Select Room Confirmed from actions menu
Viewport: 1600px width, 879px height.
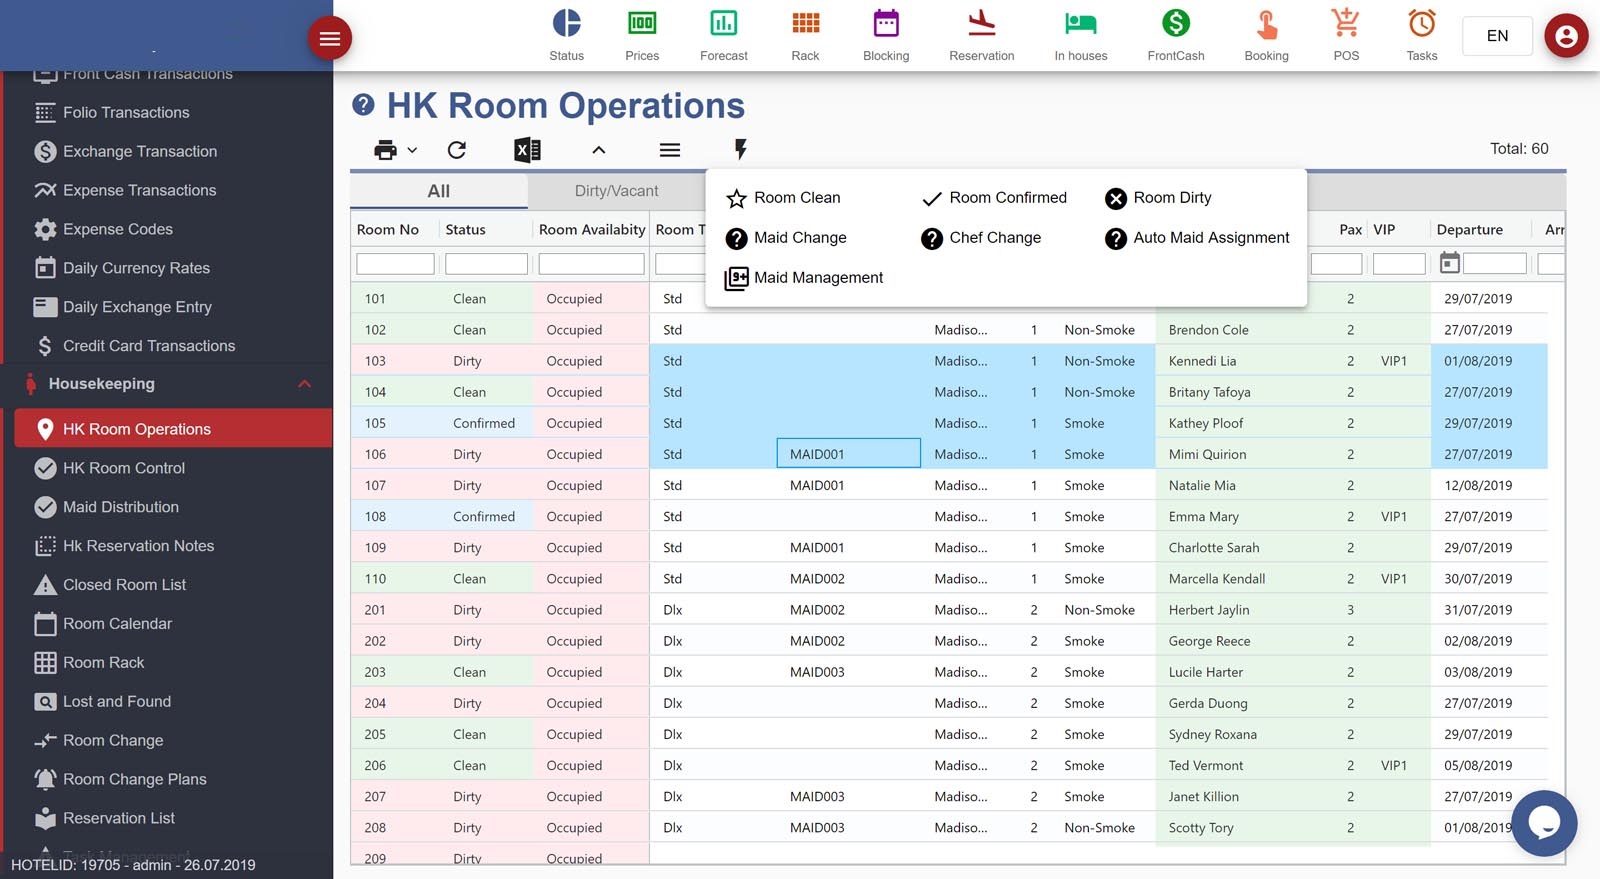[x=994, y=198]
